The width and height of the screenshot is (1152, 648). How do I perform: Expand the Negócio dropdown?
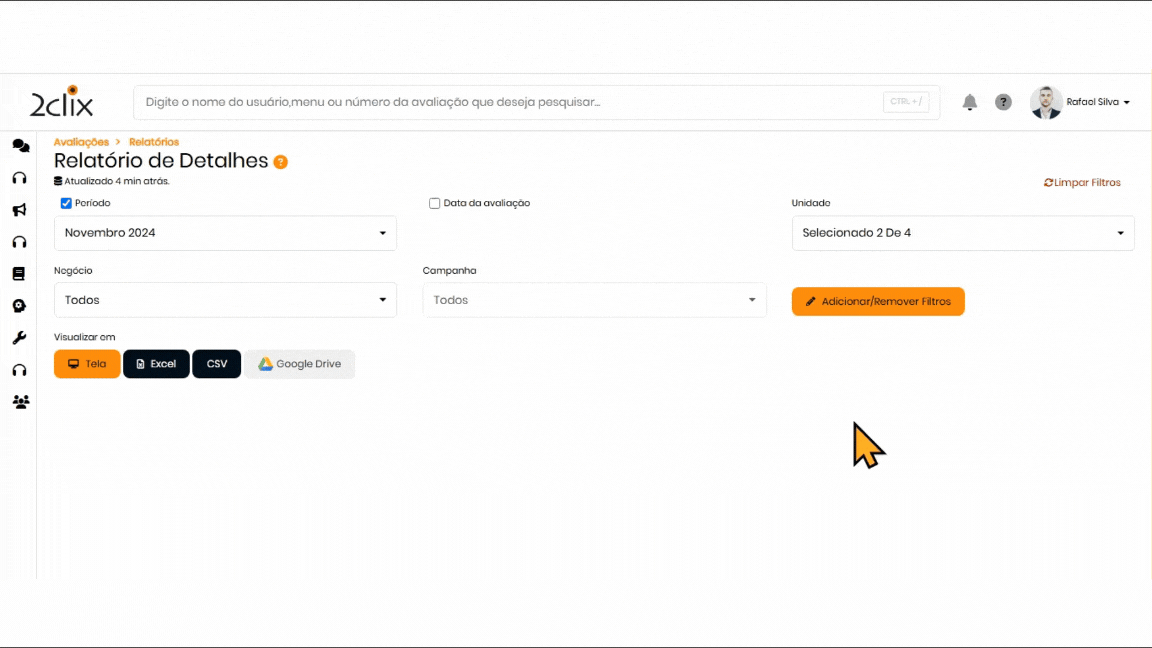[x=225, y=300]
